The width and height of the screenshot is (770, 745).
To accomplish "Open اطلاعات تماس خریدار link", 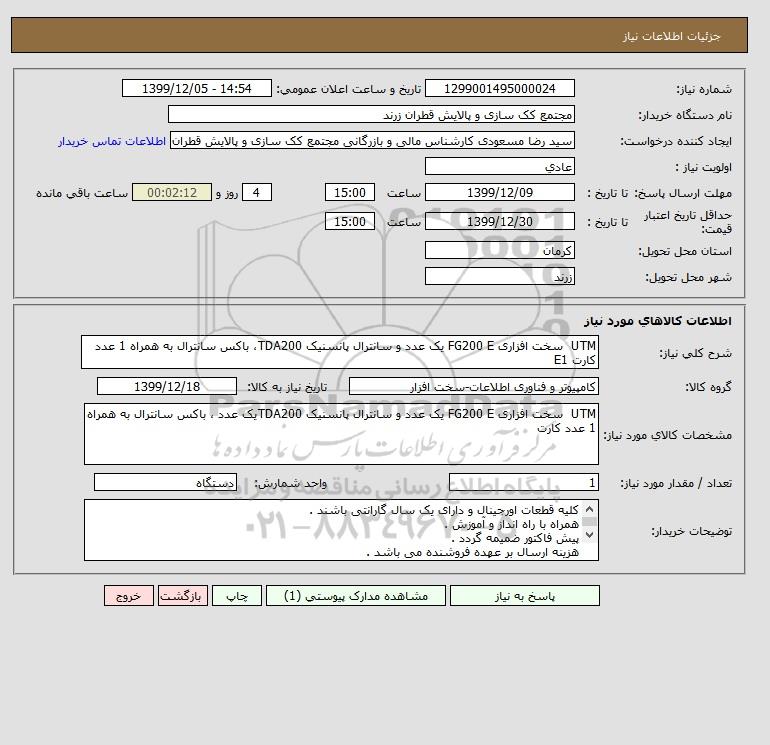I will click(111, 141).
